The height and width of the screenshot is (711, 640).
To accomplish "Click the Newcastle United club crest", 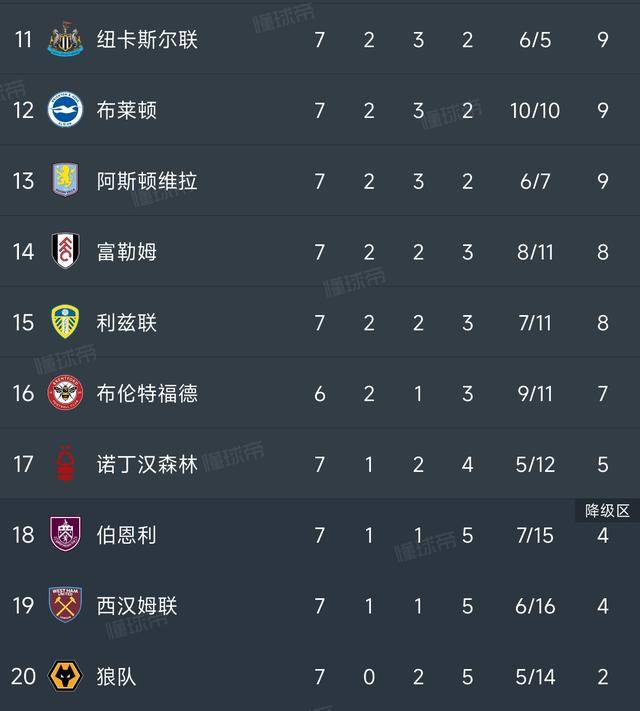I will pyautogui.click(x=66, y=39).
